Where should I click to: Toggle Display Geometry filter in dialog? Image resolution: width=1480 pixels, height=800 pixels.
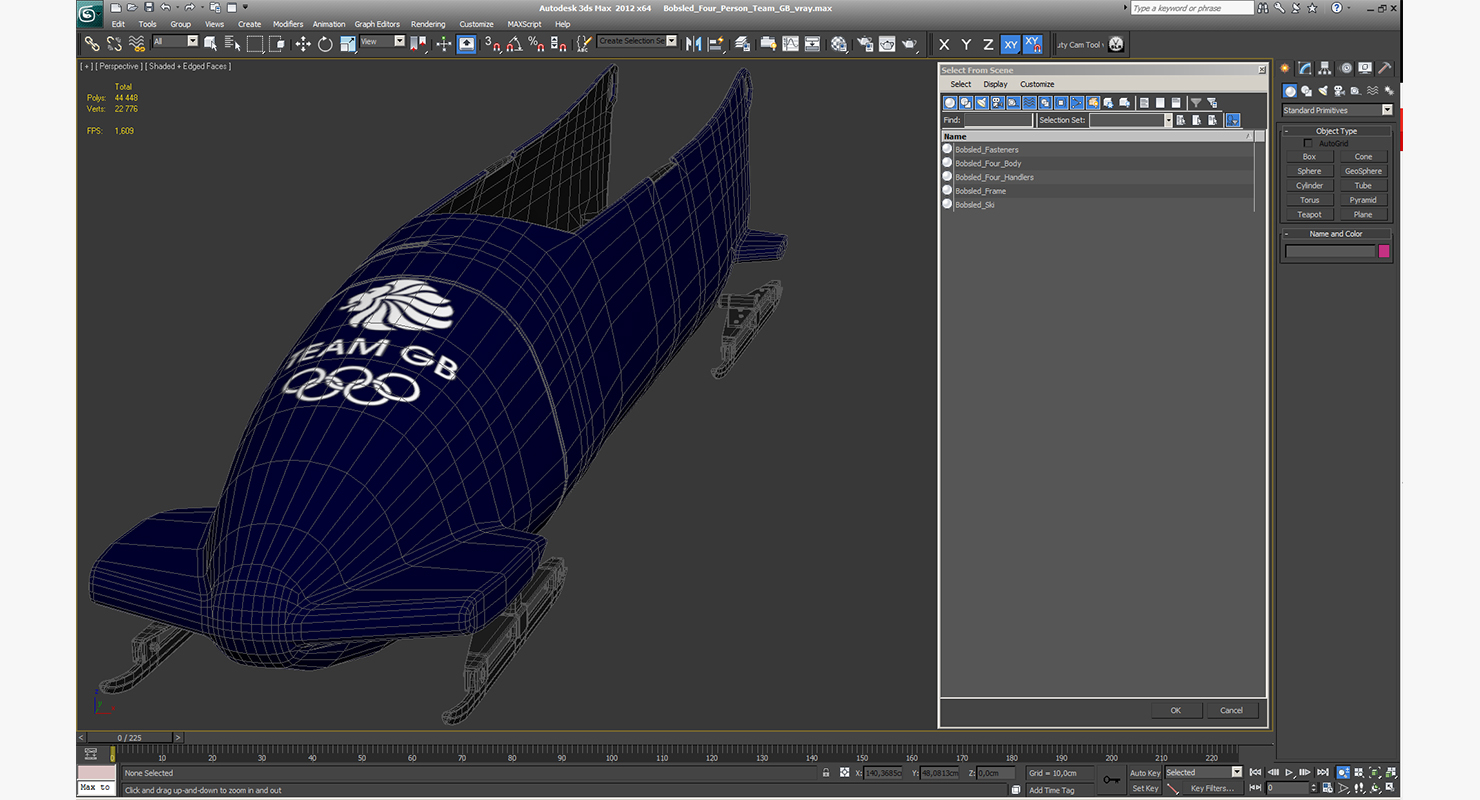[950, 102]
